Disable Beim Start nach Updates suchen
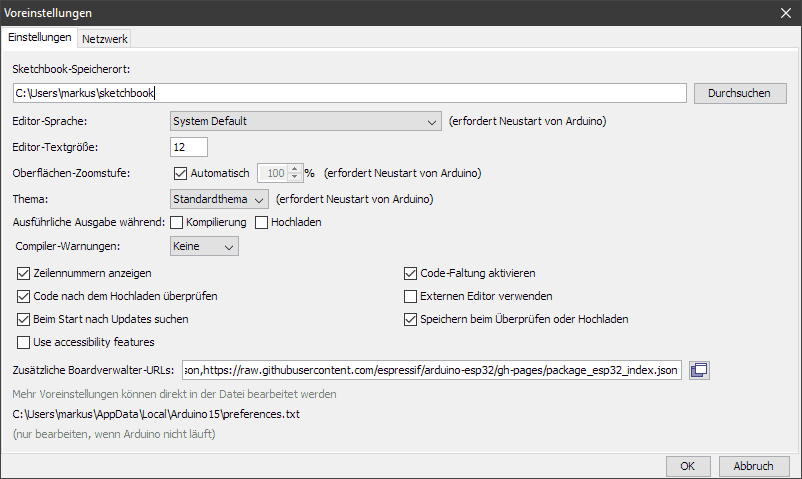The width and height of the screenshot is (802, 479). 24,319
